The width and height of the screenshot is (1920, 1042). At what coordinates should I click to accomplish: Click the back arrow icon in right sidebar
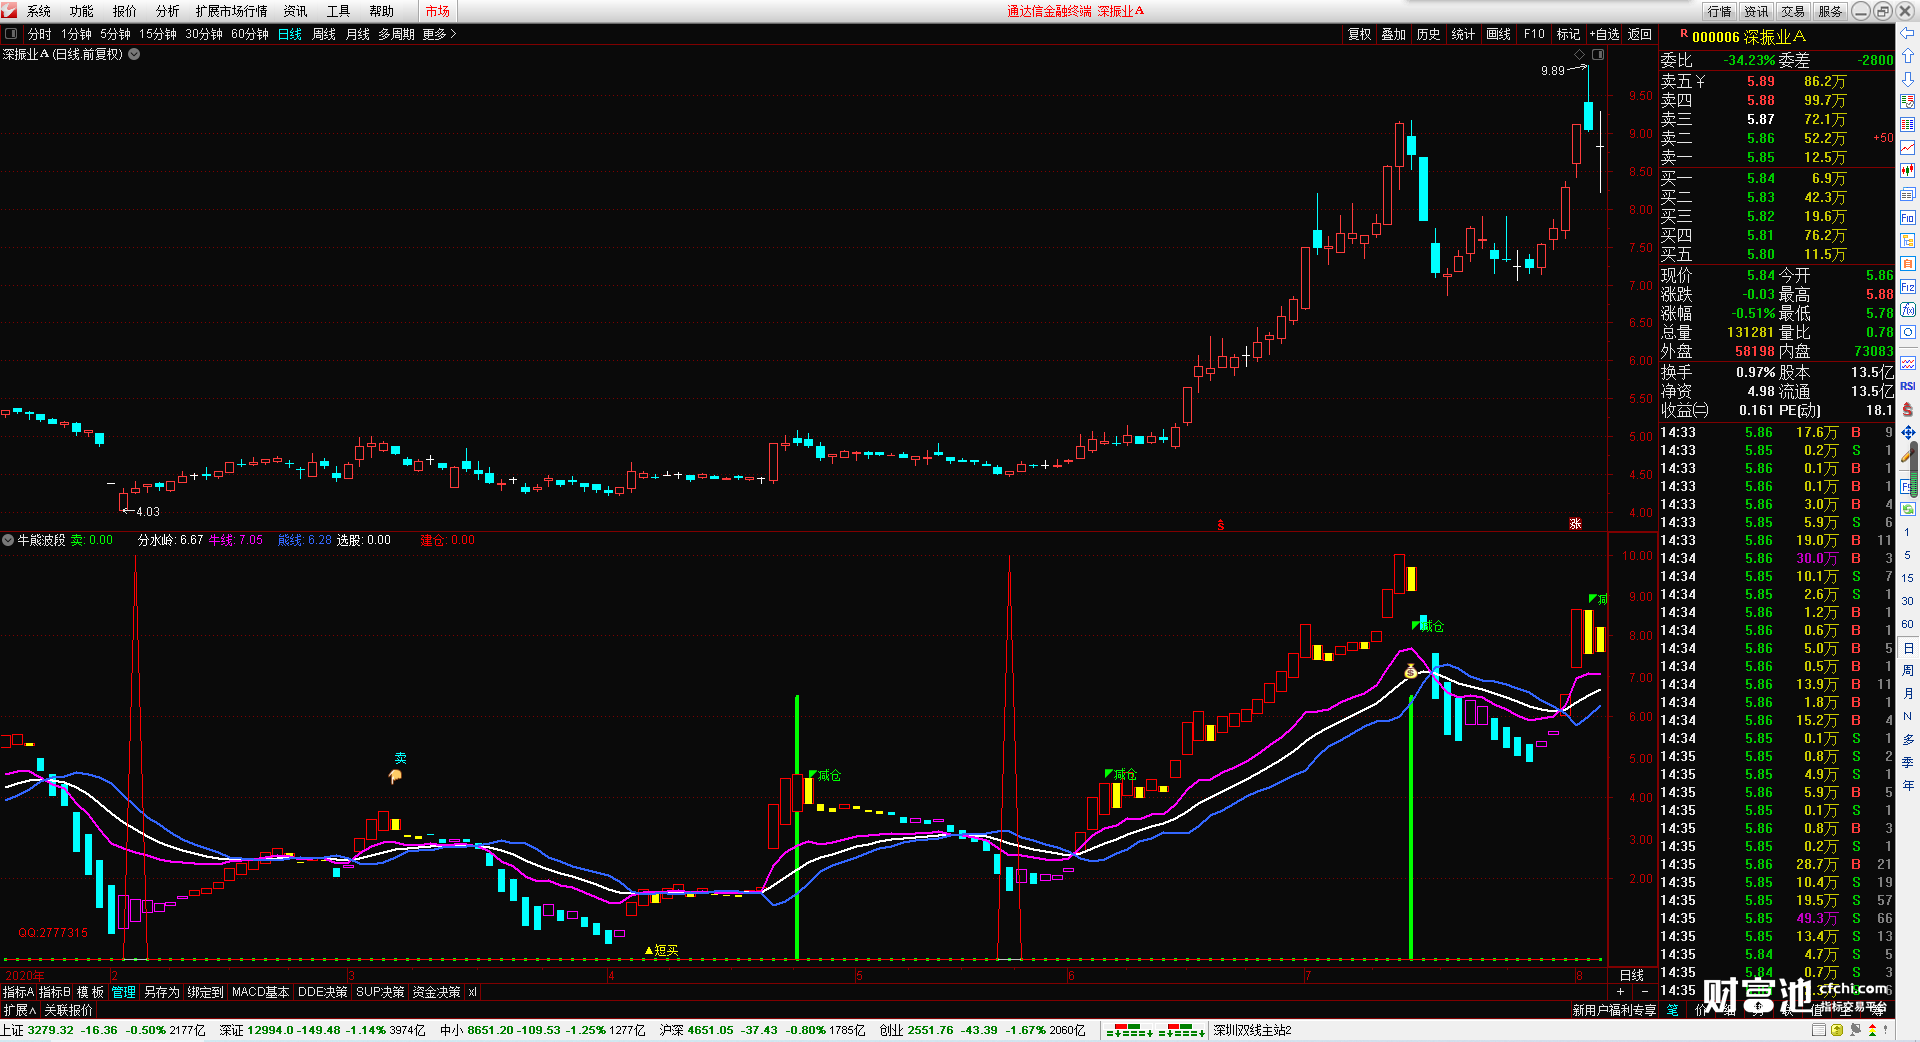click(1907, 33)
